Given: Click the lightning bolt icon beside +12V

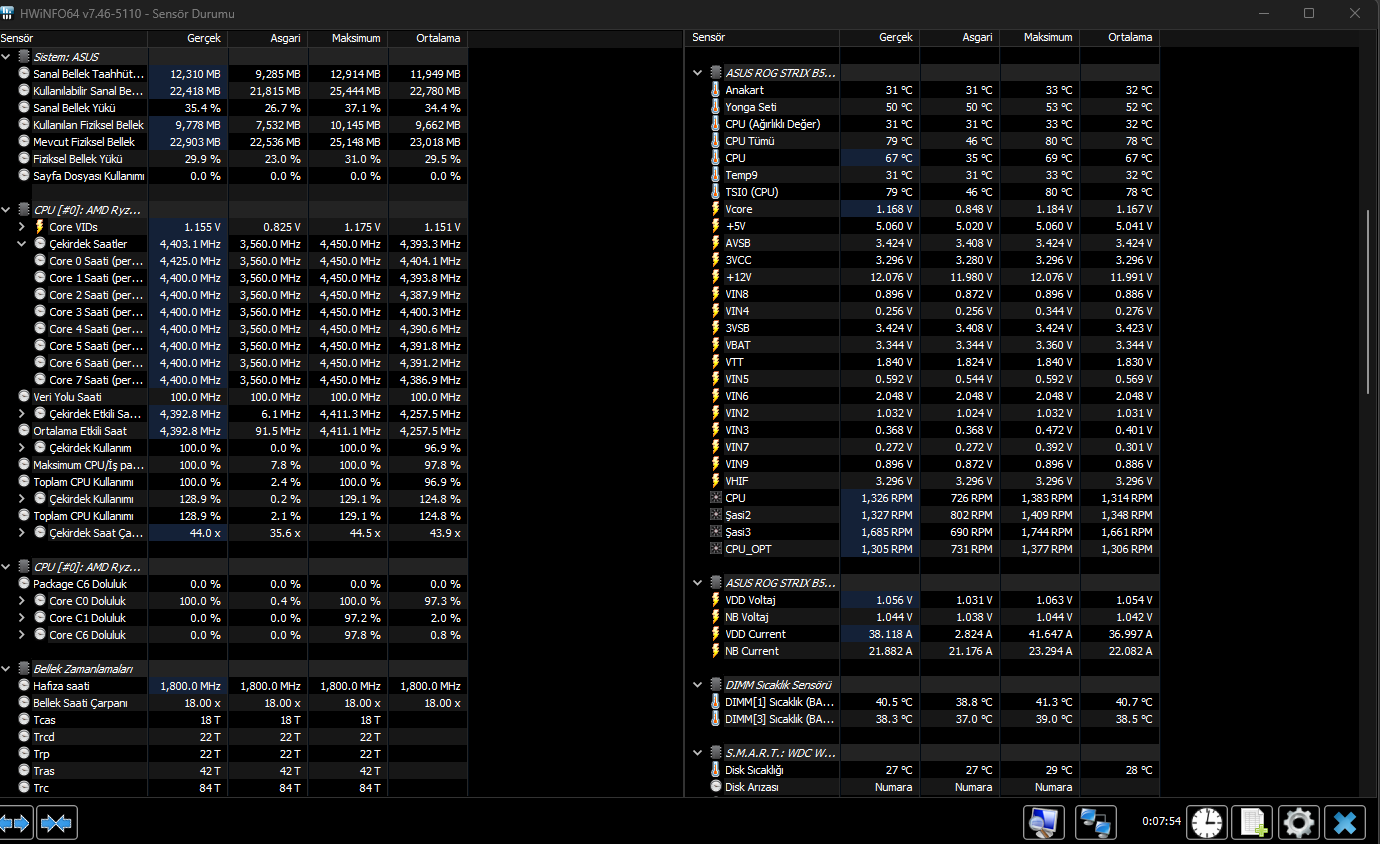Looking at the screenshot, I should 715,277.
